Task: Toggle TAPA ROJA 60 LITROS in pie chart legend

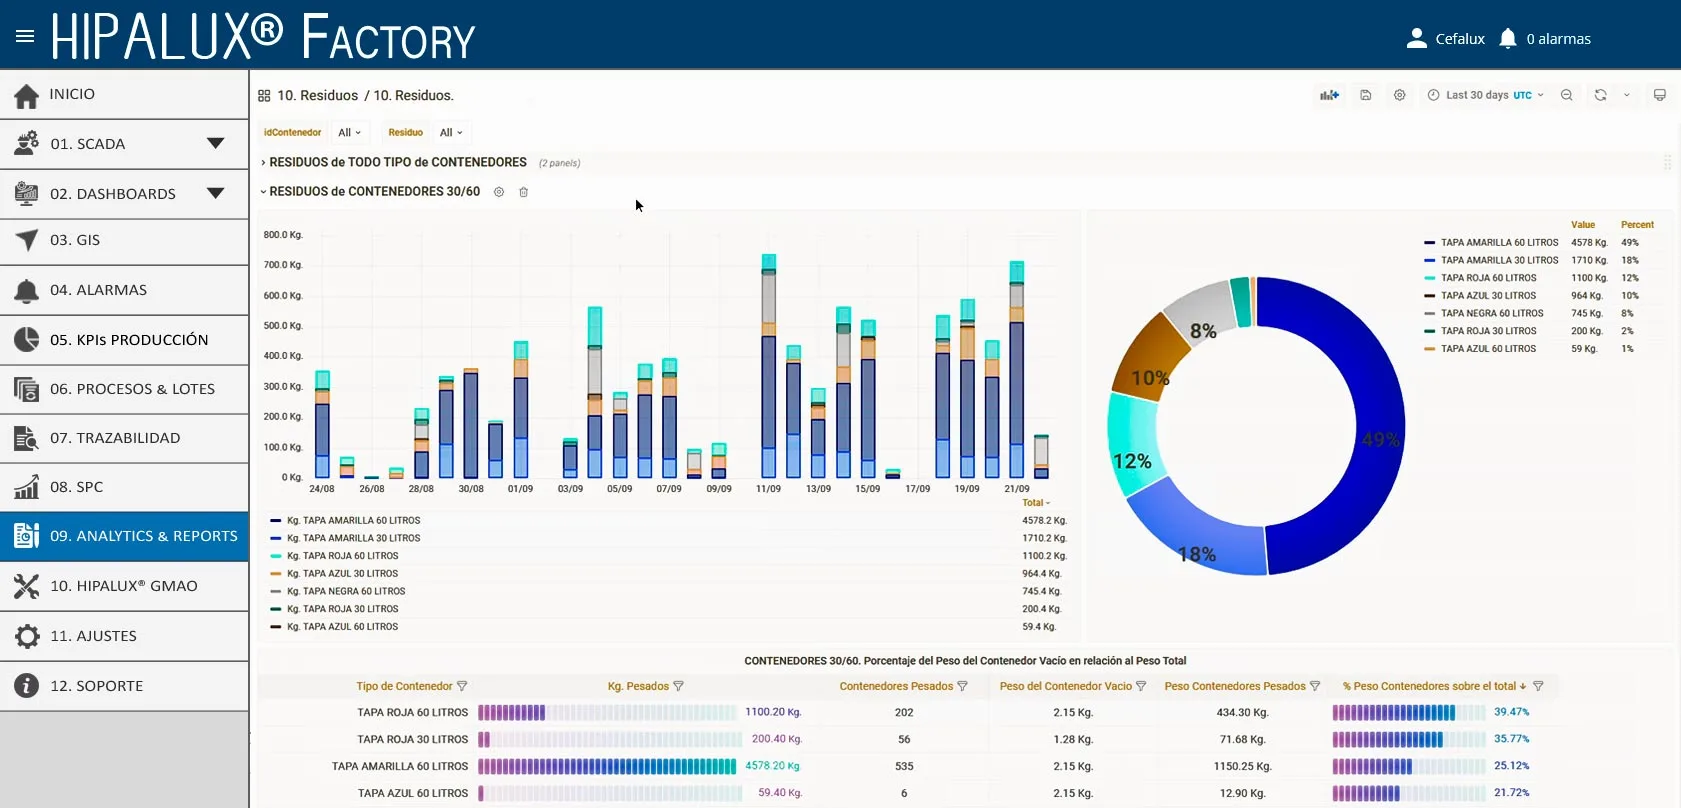Action: coord(1488,278)
